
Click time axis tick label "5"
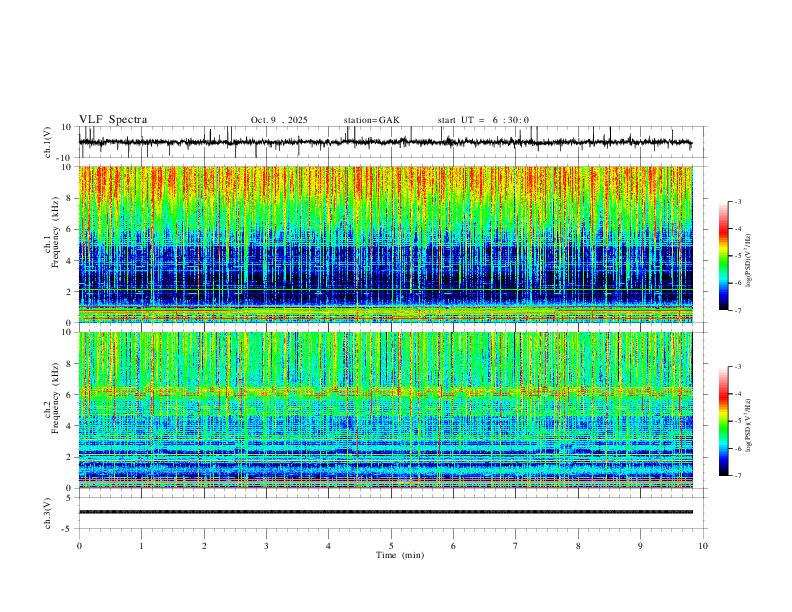click(391, 546)
